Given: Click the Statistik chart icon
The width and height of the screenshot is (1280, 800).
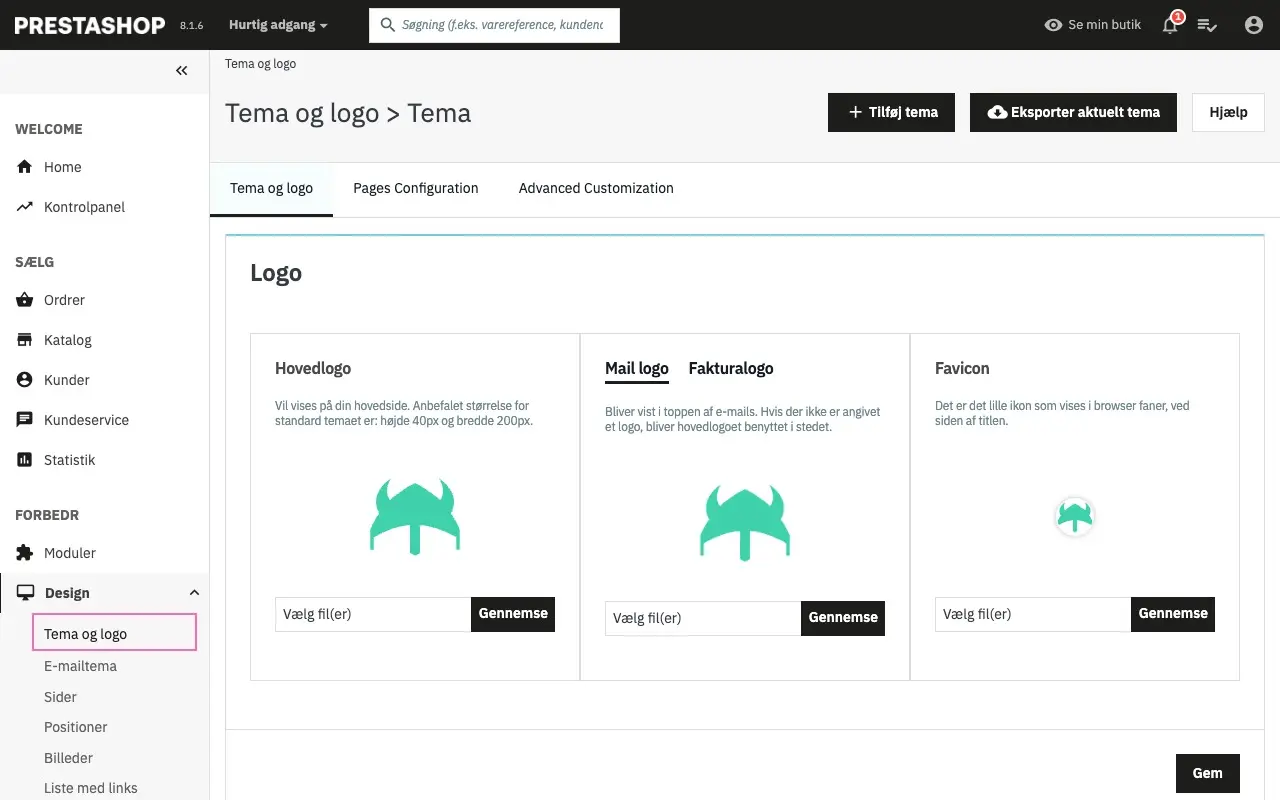Looking at the screenshot, I should pos(25,460).
